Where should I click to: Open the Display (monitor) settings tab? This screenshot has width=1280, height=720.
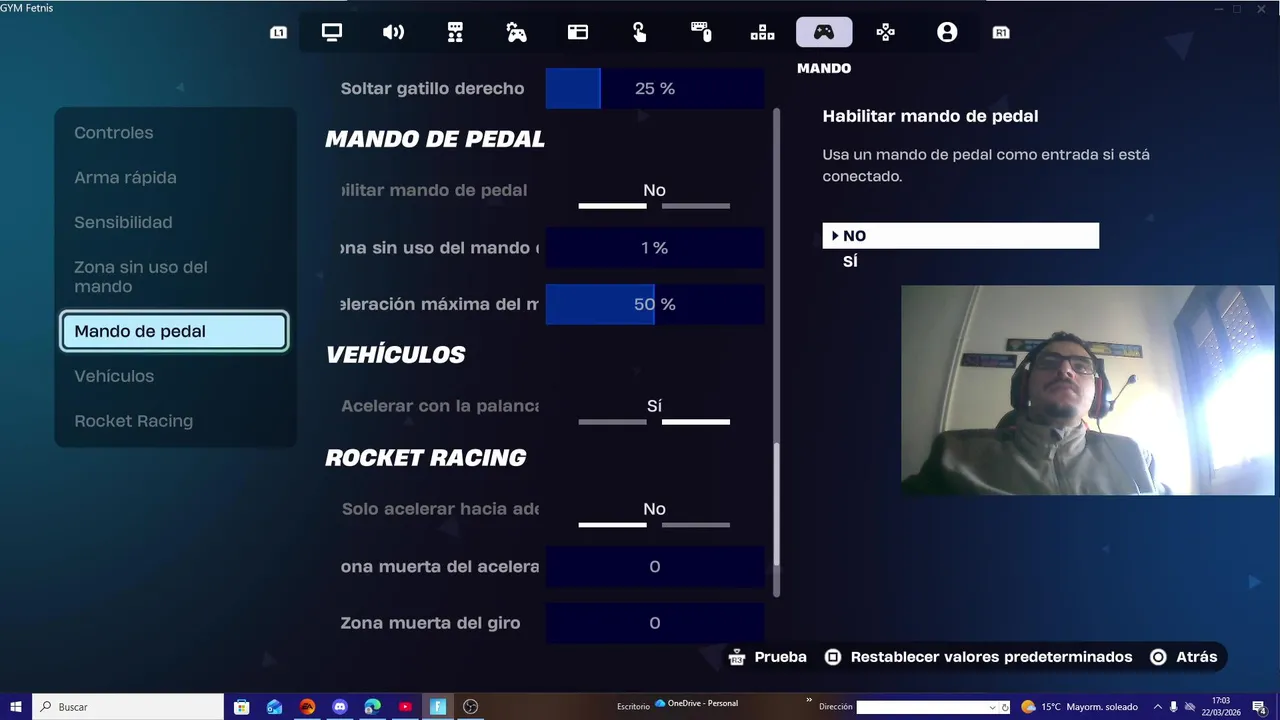pos(332,32)
